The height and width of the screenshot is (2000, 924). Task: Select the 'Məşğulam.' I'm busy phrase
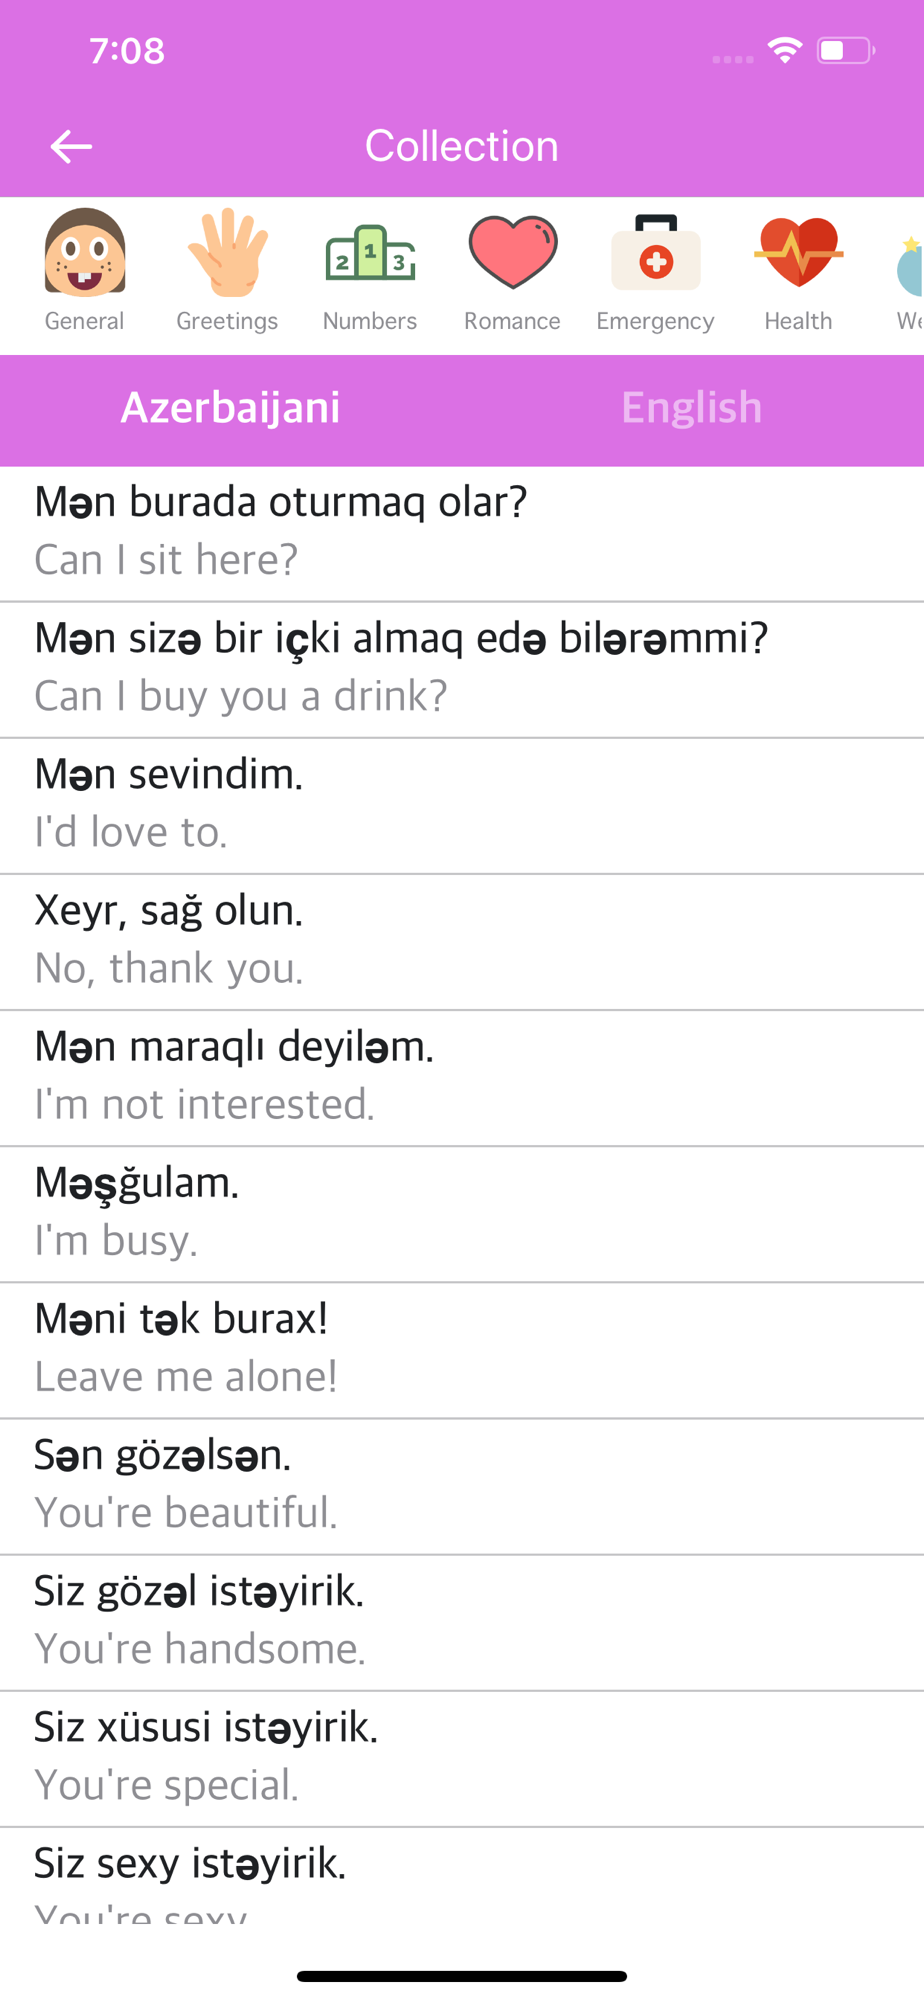pyautogui.click(x=462, y=1212)
